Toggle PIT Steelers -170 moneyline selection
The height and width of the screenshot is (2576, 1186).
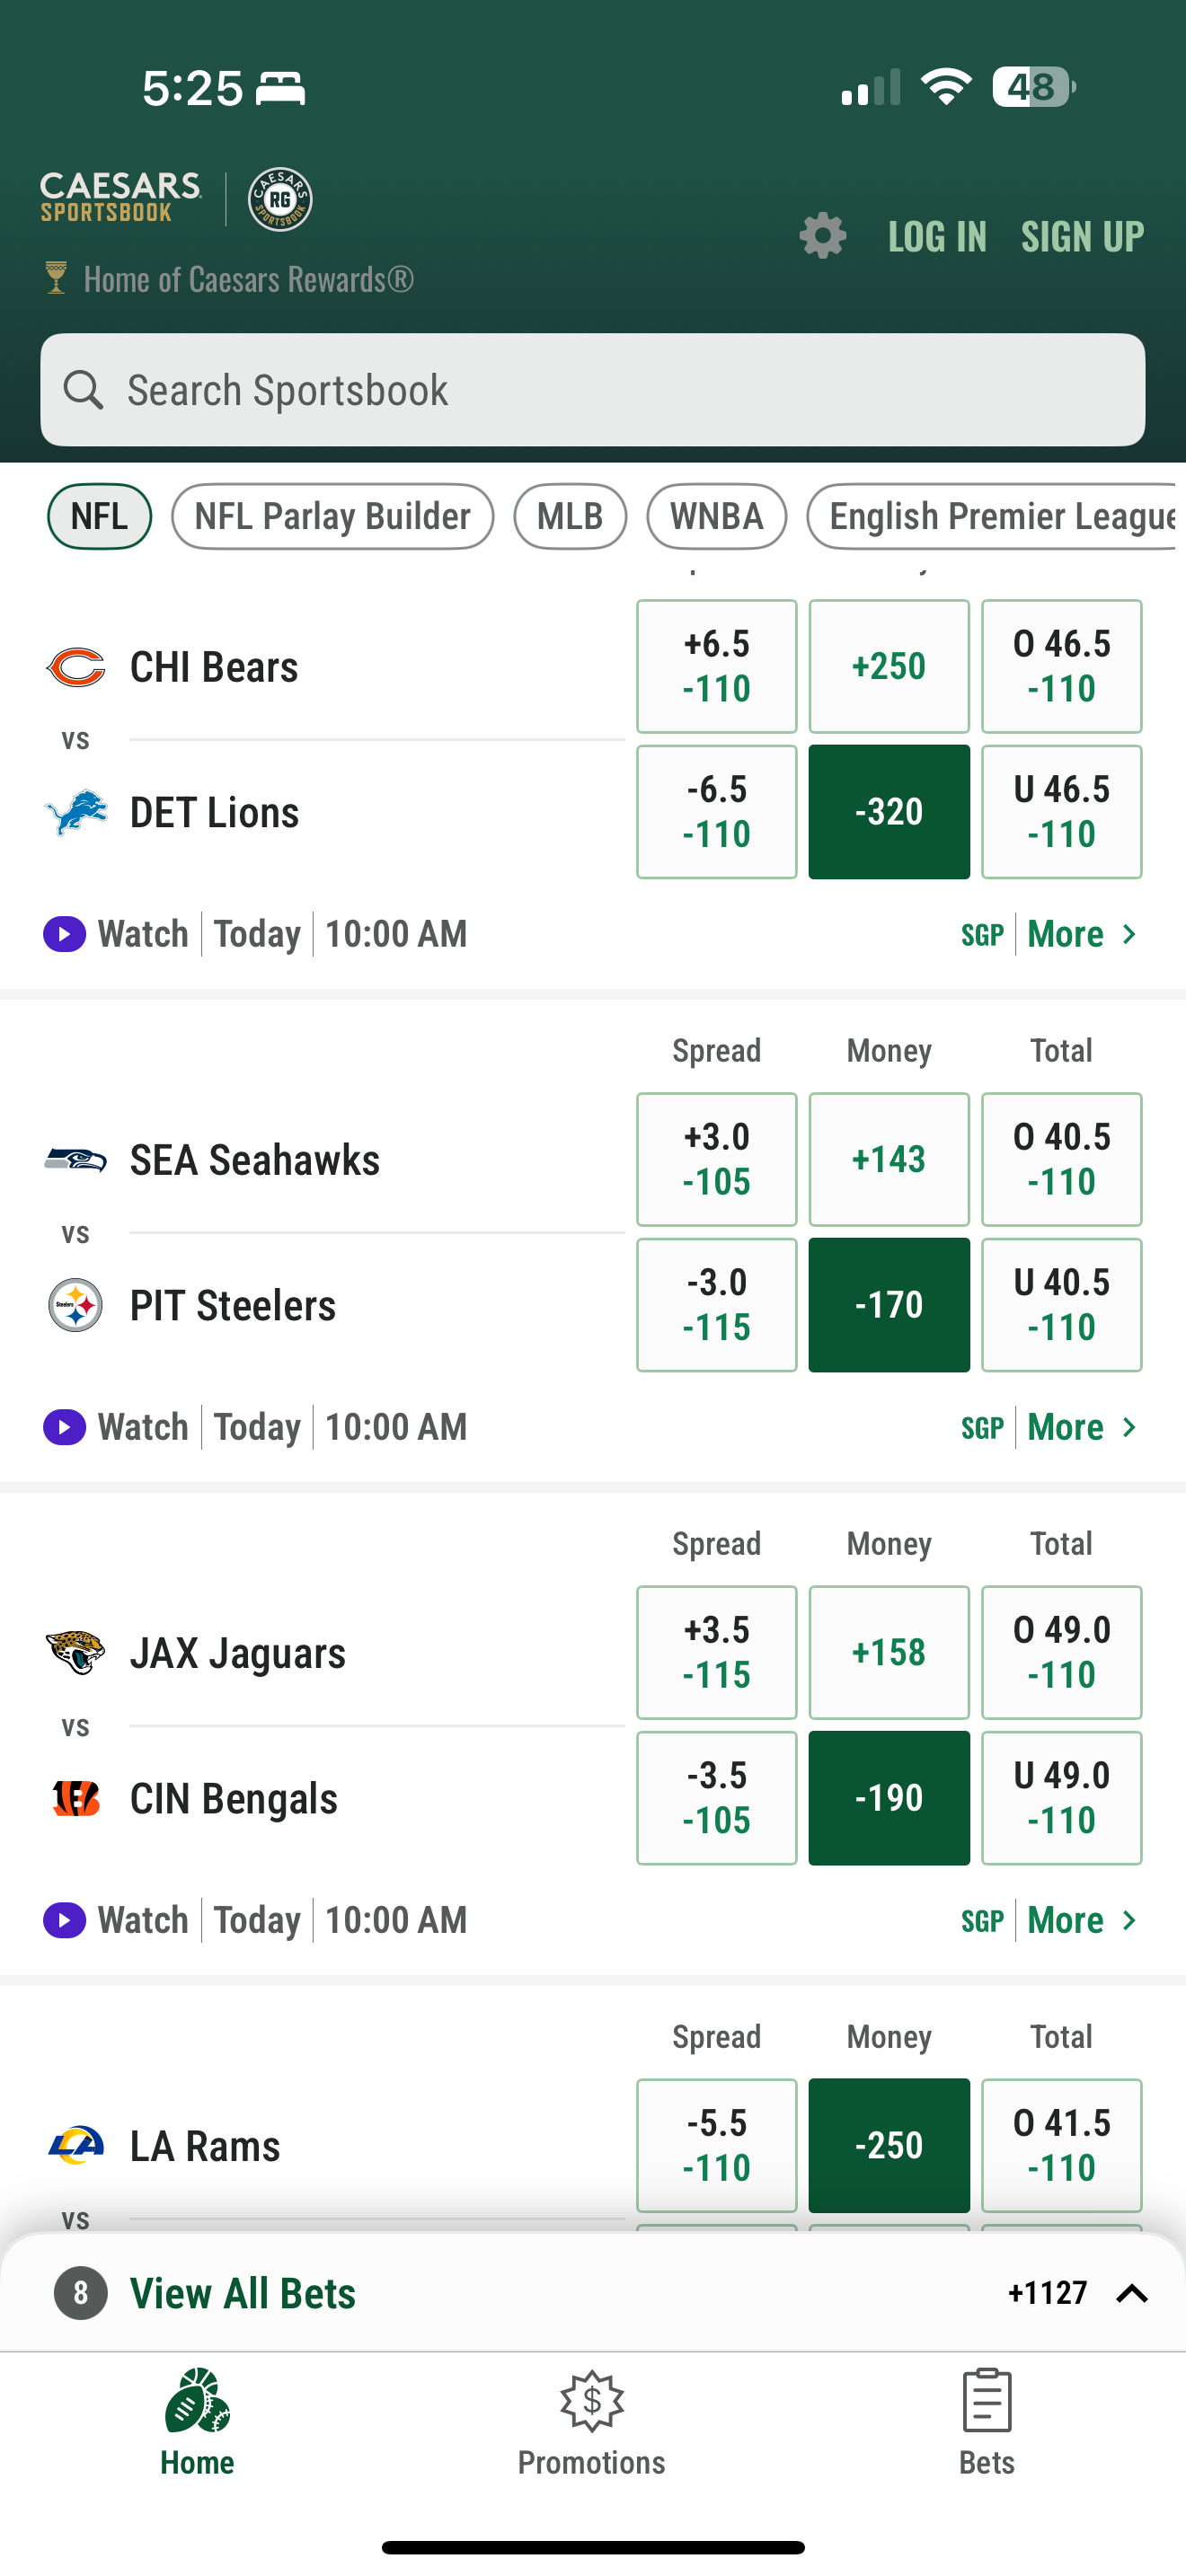(888, 1305)
